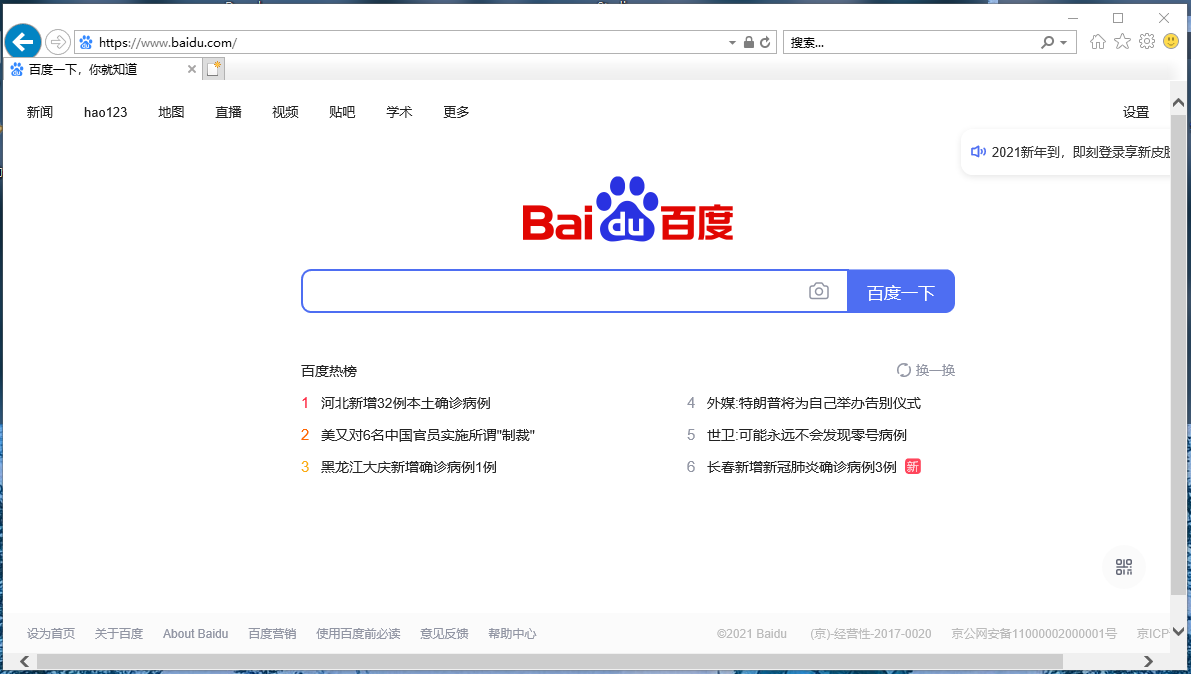Click footer link (京)-经营性-2017-0020
This screenshot has height=674, width=1191.
[x=870, y=634]
